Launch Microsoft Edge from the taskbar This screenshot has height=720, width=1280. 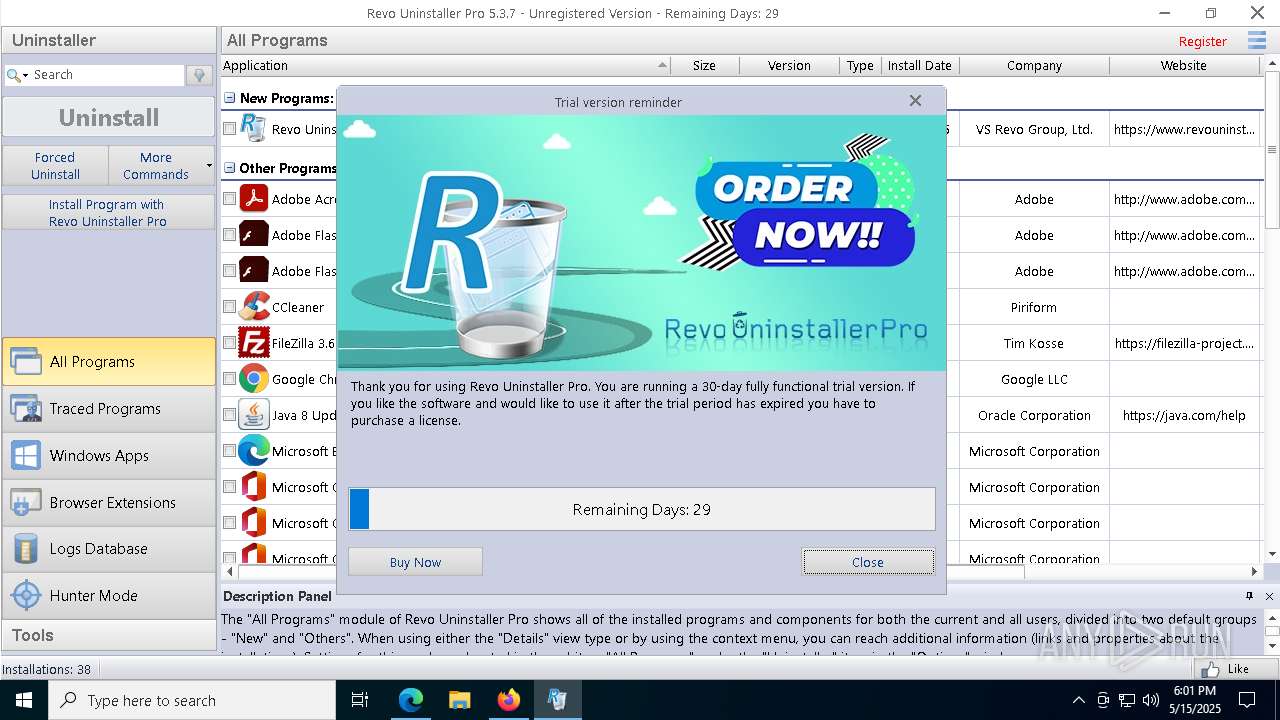pos(411,700)
